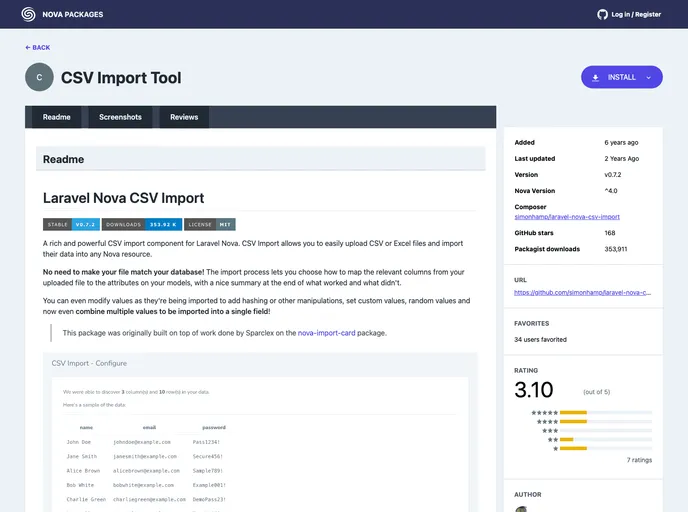The width and height of the screenshot is (688, 512).
Task: Click the AUTHOR section heading
Action: coord(528,494)
